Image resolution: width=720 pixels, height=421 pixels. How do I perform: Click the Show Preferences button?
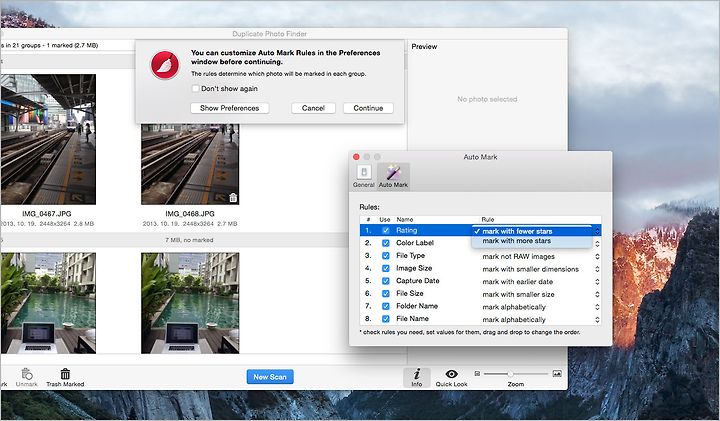coord(230,108)
